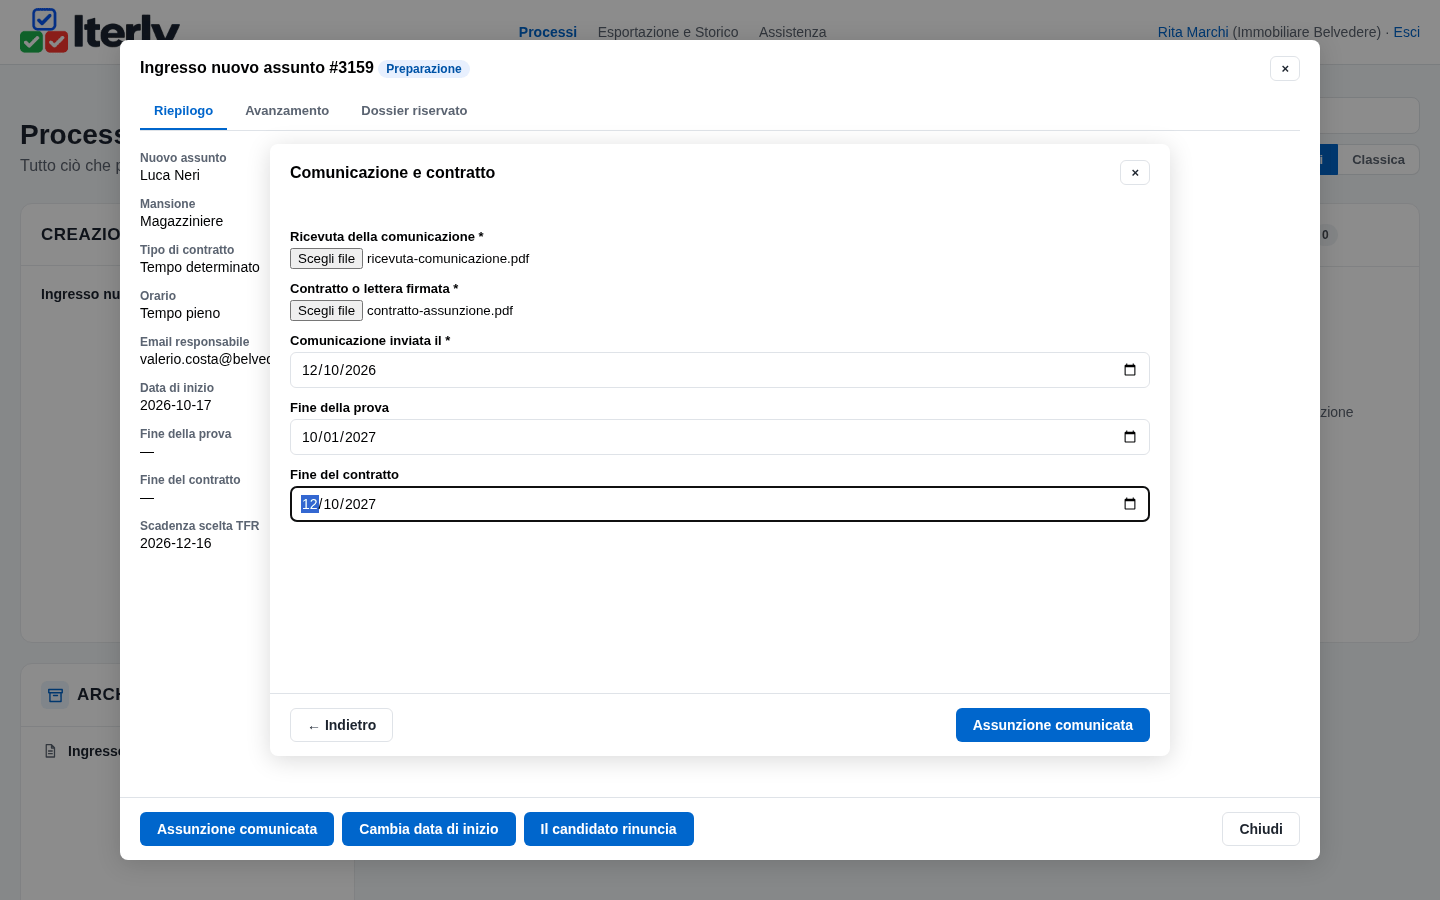Open calendar picker for Fine della prova
Screen dimensions: 1440x900
pos(1130,437)
